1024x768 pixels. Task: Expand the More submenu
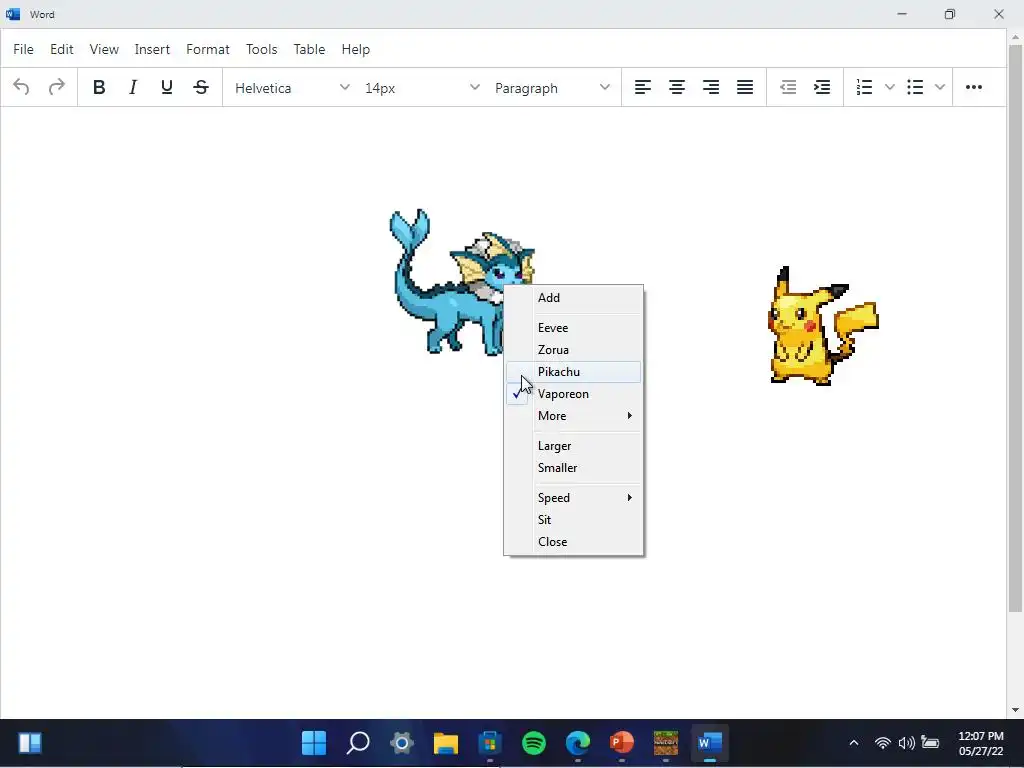coord(573,416)
